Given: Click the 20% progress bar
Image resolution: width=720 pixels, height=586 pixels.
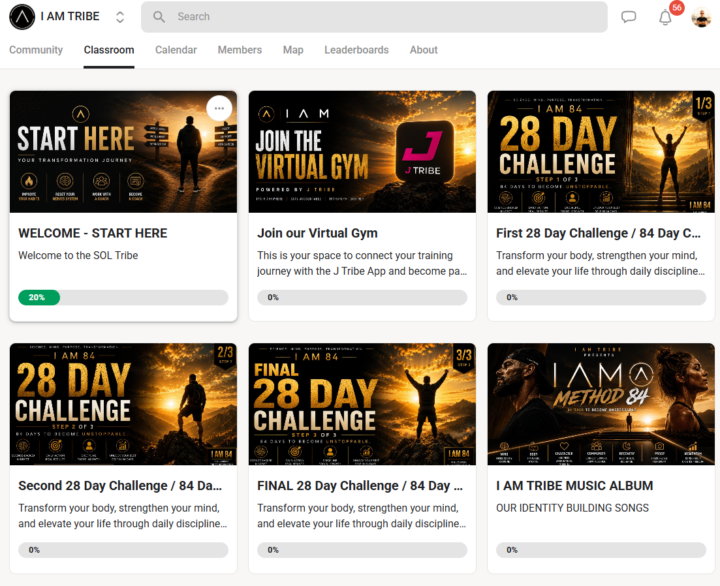Looking at the screenshot, I should coord(123,298).
